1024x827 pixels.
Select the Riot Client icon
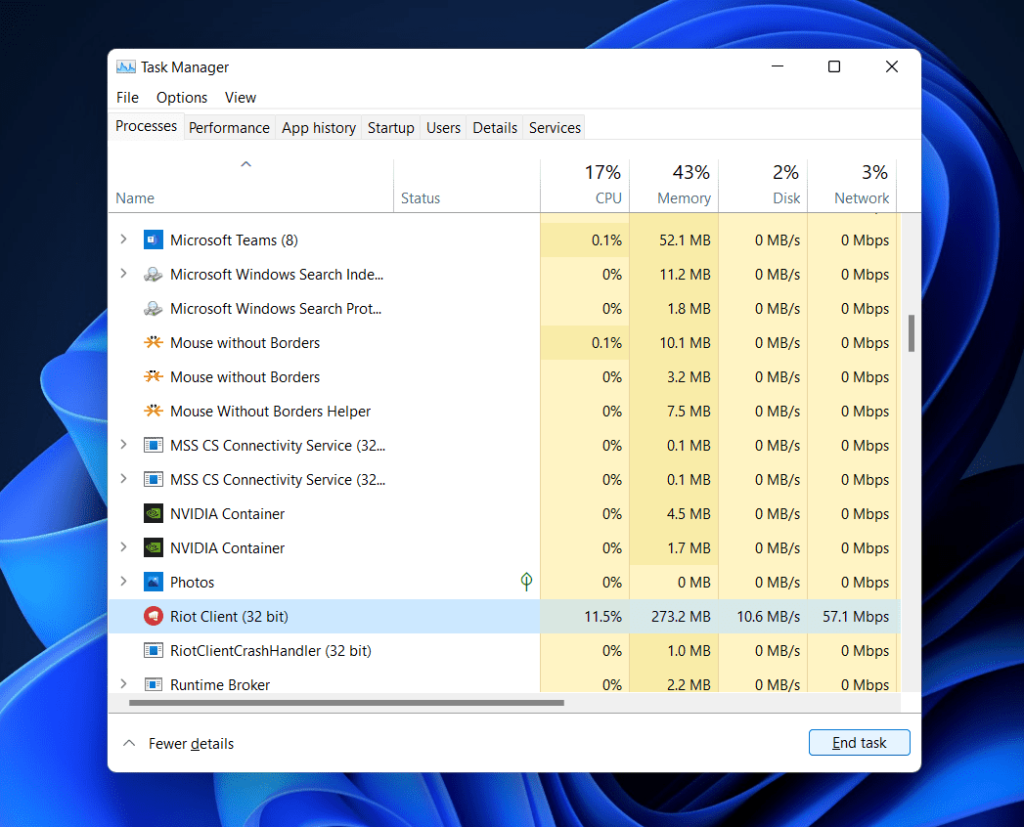tap(153, 617)
